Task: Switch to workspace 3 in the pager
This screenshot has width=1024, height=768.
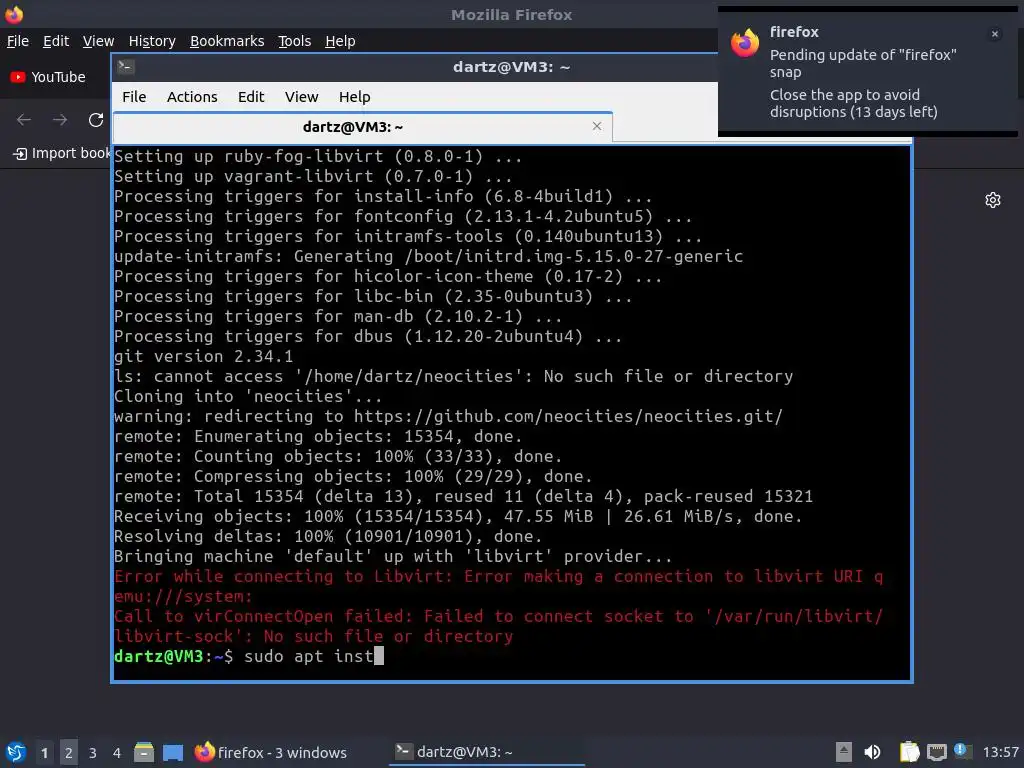Action: [x=93, y=753]
